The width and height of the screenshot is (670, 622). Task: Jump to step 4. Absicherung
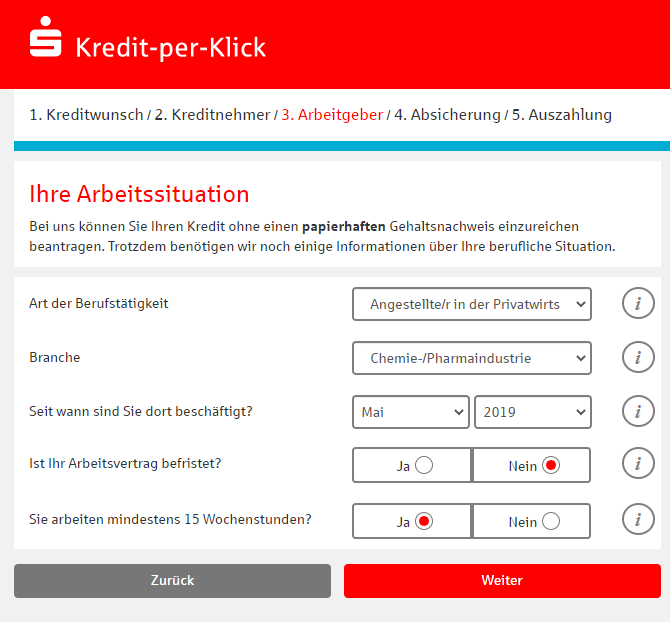447,115
